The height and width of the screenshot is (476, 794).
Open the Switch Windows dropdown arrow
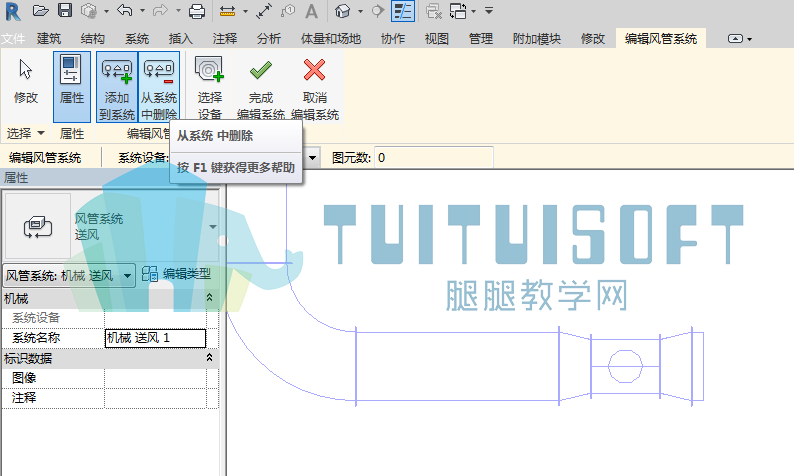coord(473,11)
